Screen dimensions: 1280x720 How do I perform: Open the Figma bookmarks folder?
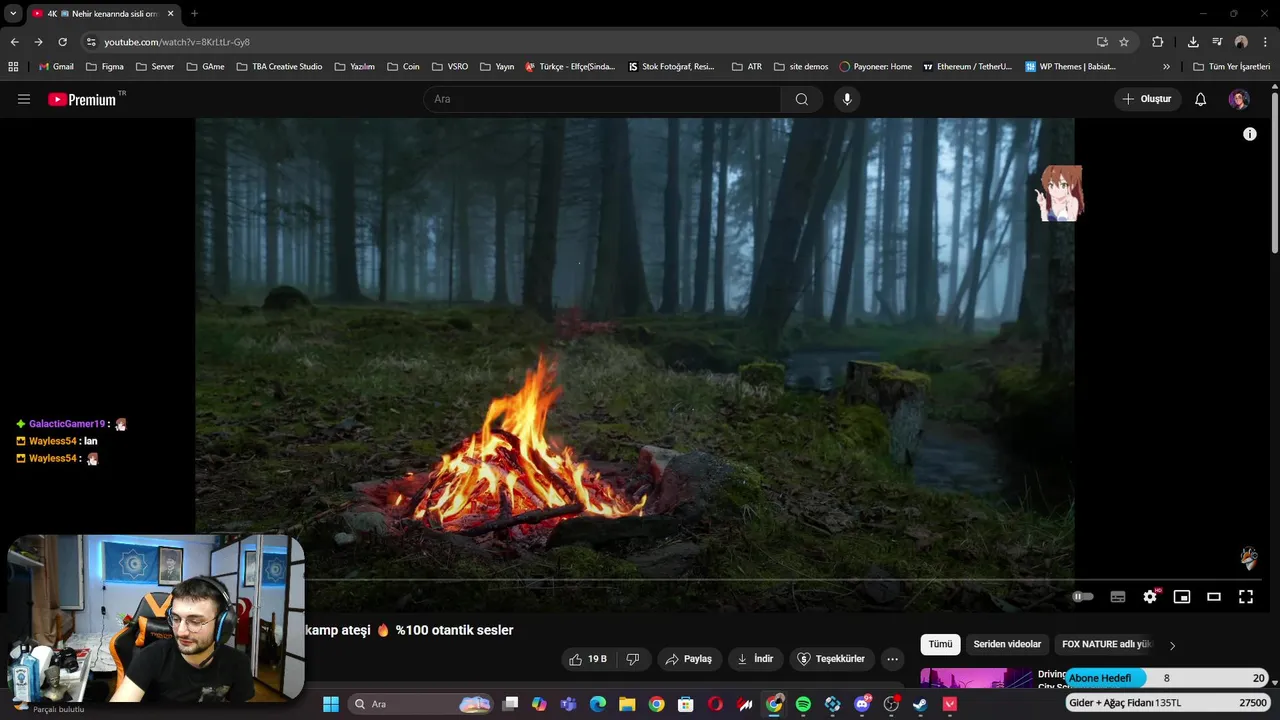tap(105, 67)
